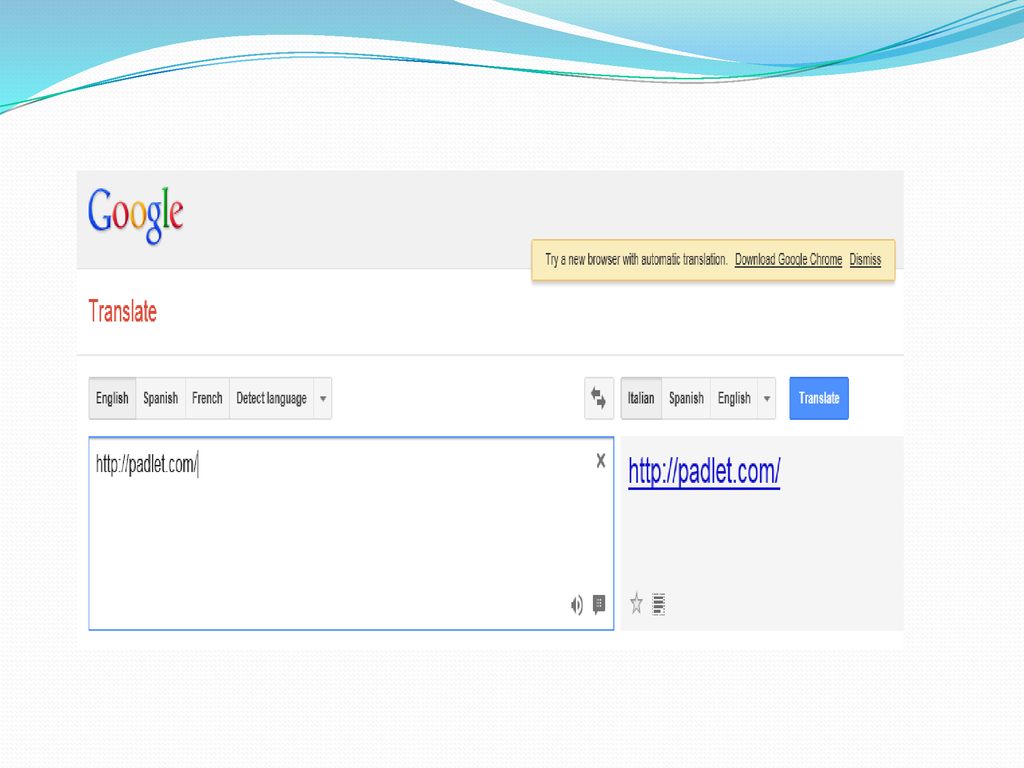This screenshot has width=1024, height=768.
Task: Select English as source language
Action: 112,398
